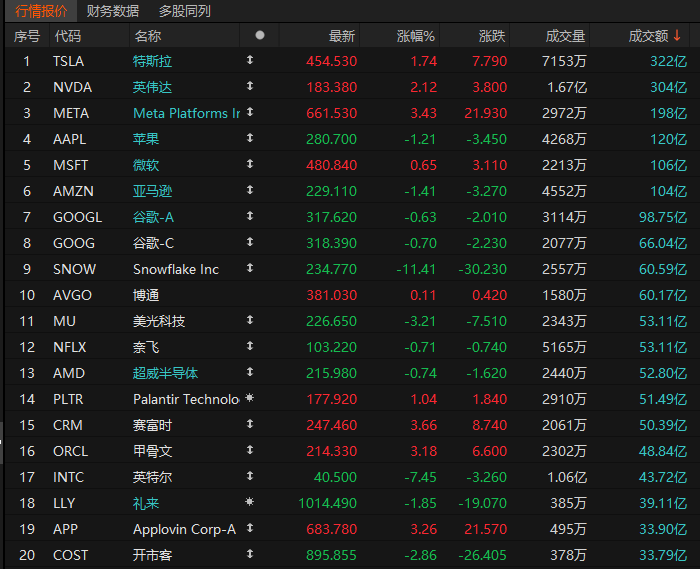Click the dot marker column header

click(x=260, y=35)
